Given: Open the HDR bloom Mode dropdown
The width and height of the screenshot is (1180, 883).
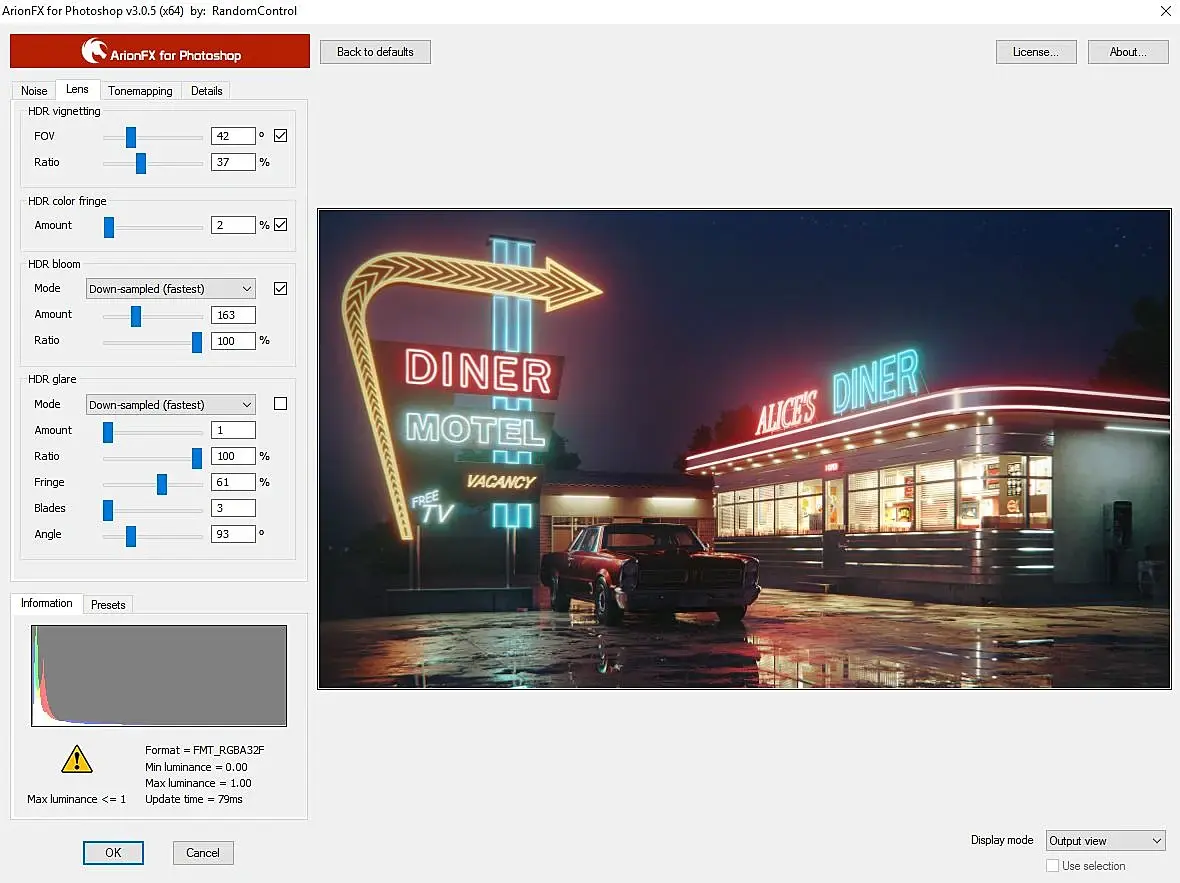Looking at the screenshot, I should pyautogui.click(x=170, y=289).
